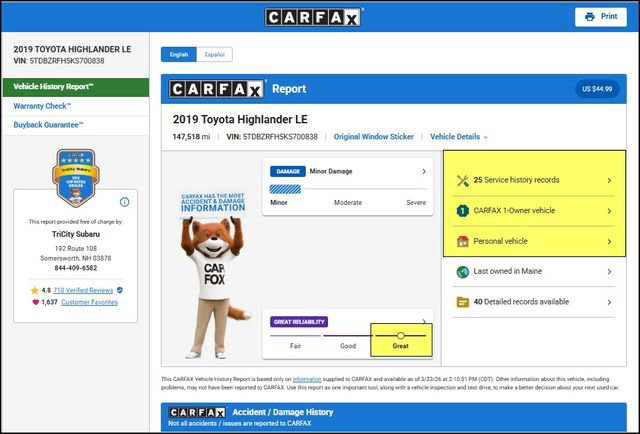Open the Original Window Sticker link
The image size is (640, 434).
pyautogui.click(x=375, y=136)
